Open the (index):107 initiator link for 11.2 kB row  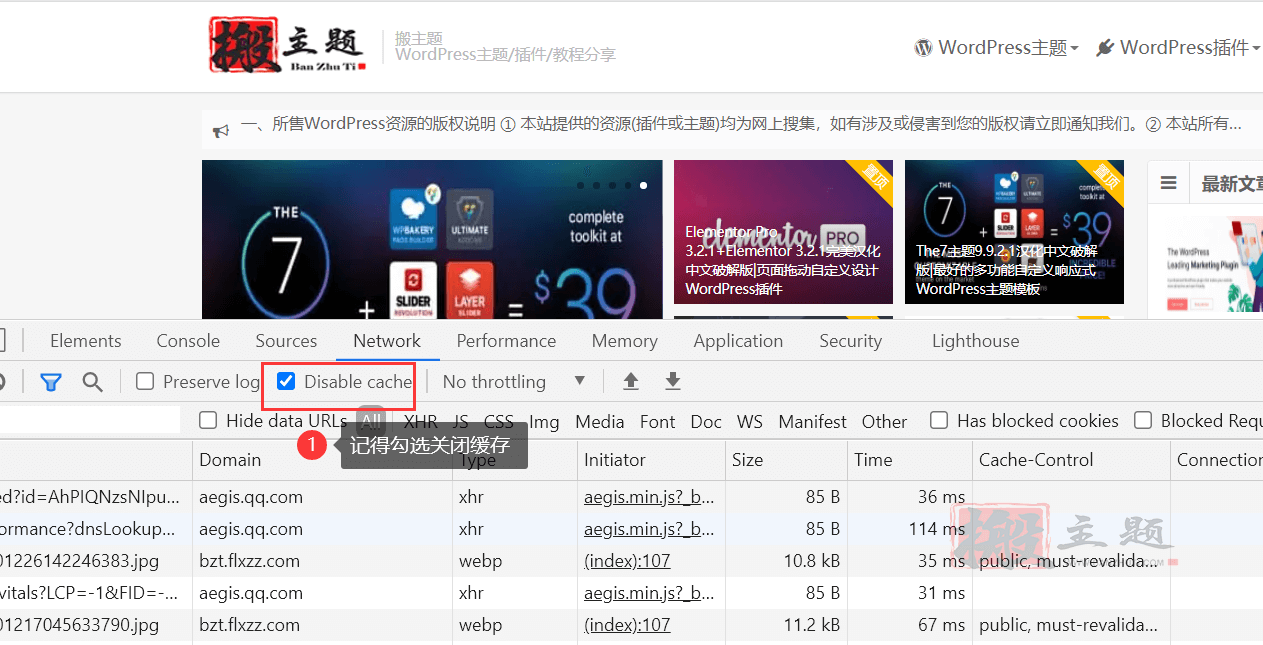tap(627, 625)
